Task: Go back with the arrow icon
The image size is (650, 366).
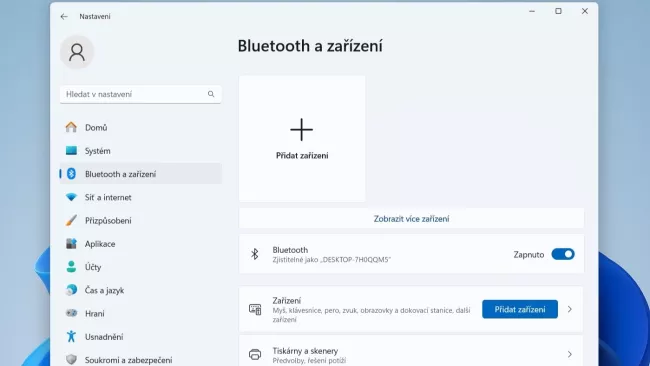Action: (x=64, y=17)
